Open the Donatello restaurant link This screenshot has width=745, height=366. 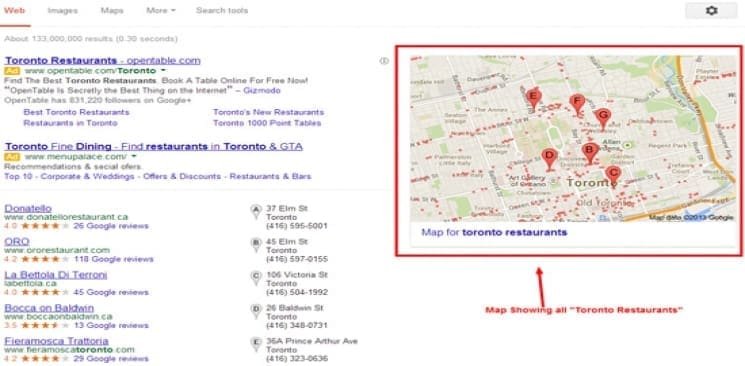pyautogui.click(x=28, y=208)
